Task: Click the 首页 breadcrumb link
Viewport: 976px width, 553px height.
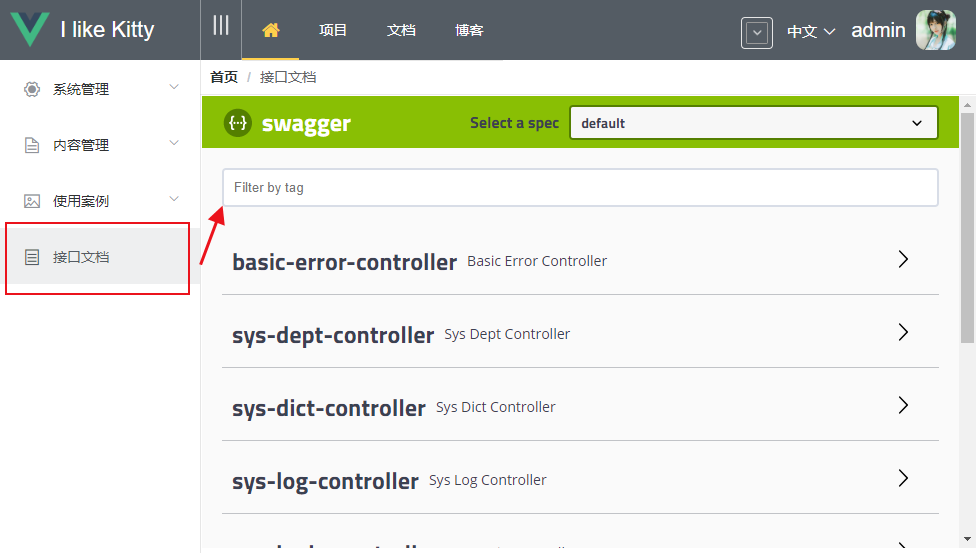Action: point(224,77)
